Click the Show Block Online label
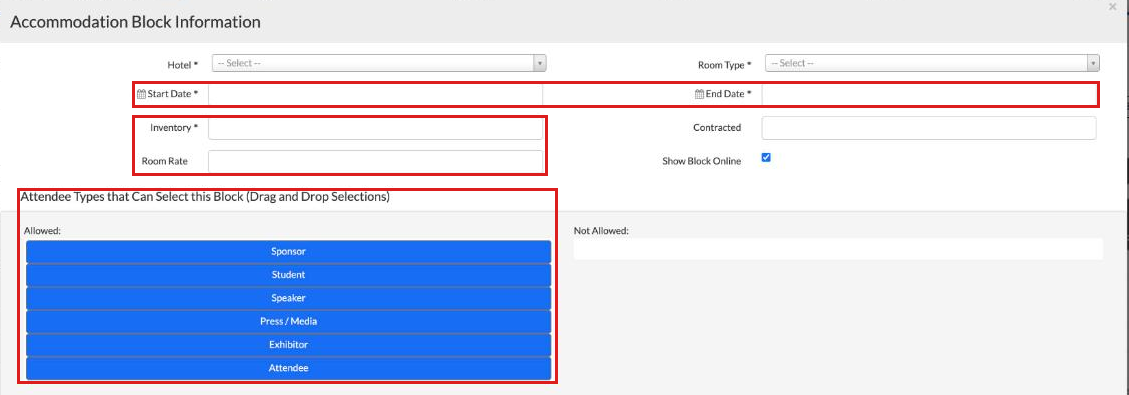This screenshot has width=1129, height=395. click(701, 161)
